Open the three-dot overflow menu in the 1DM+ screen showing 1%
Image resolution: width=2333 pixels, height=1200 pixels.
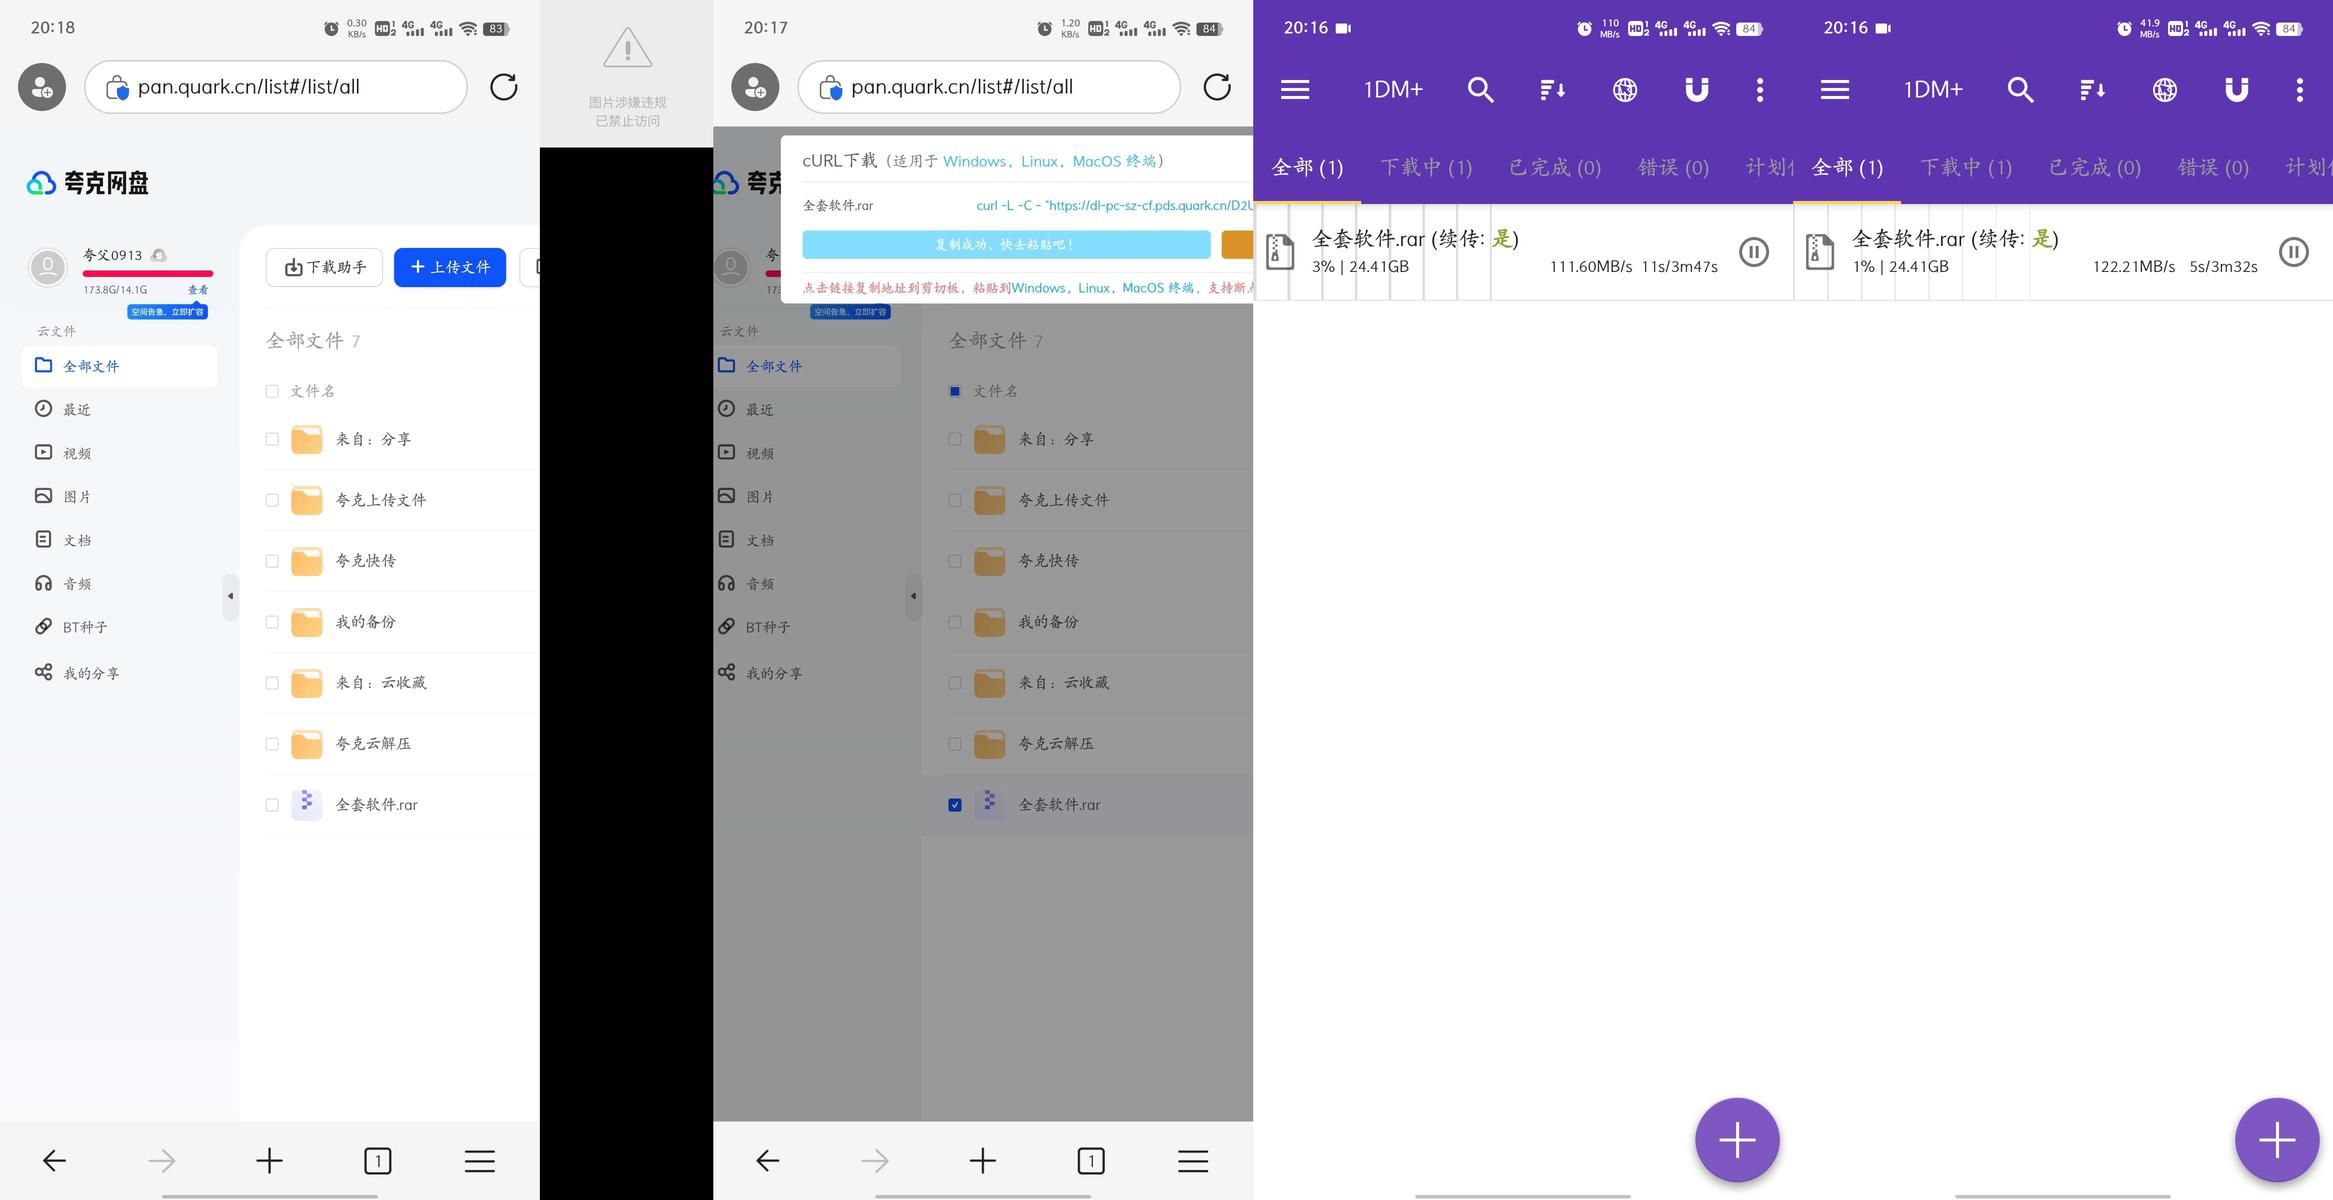[2300, 90]
